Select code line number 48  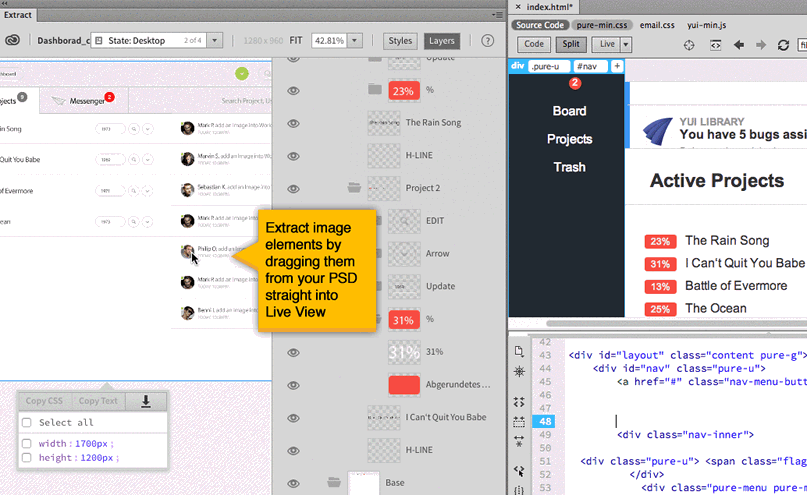pos(545,421)
